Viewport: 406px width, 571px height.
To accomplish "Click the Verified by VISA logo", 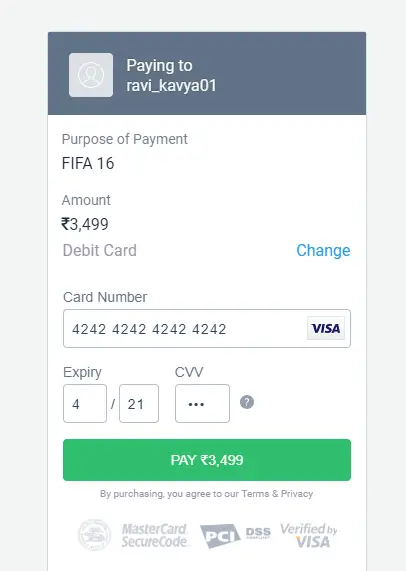I will click(x=308, y=535).
